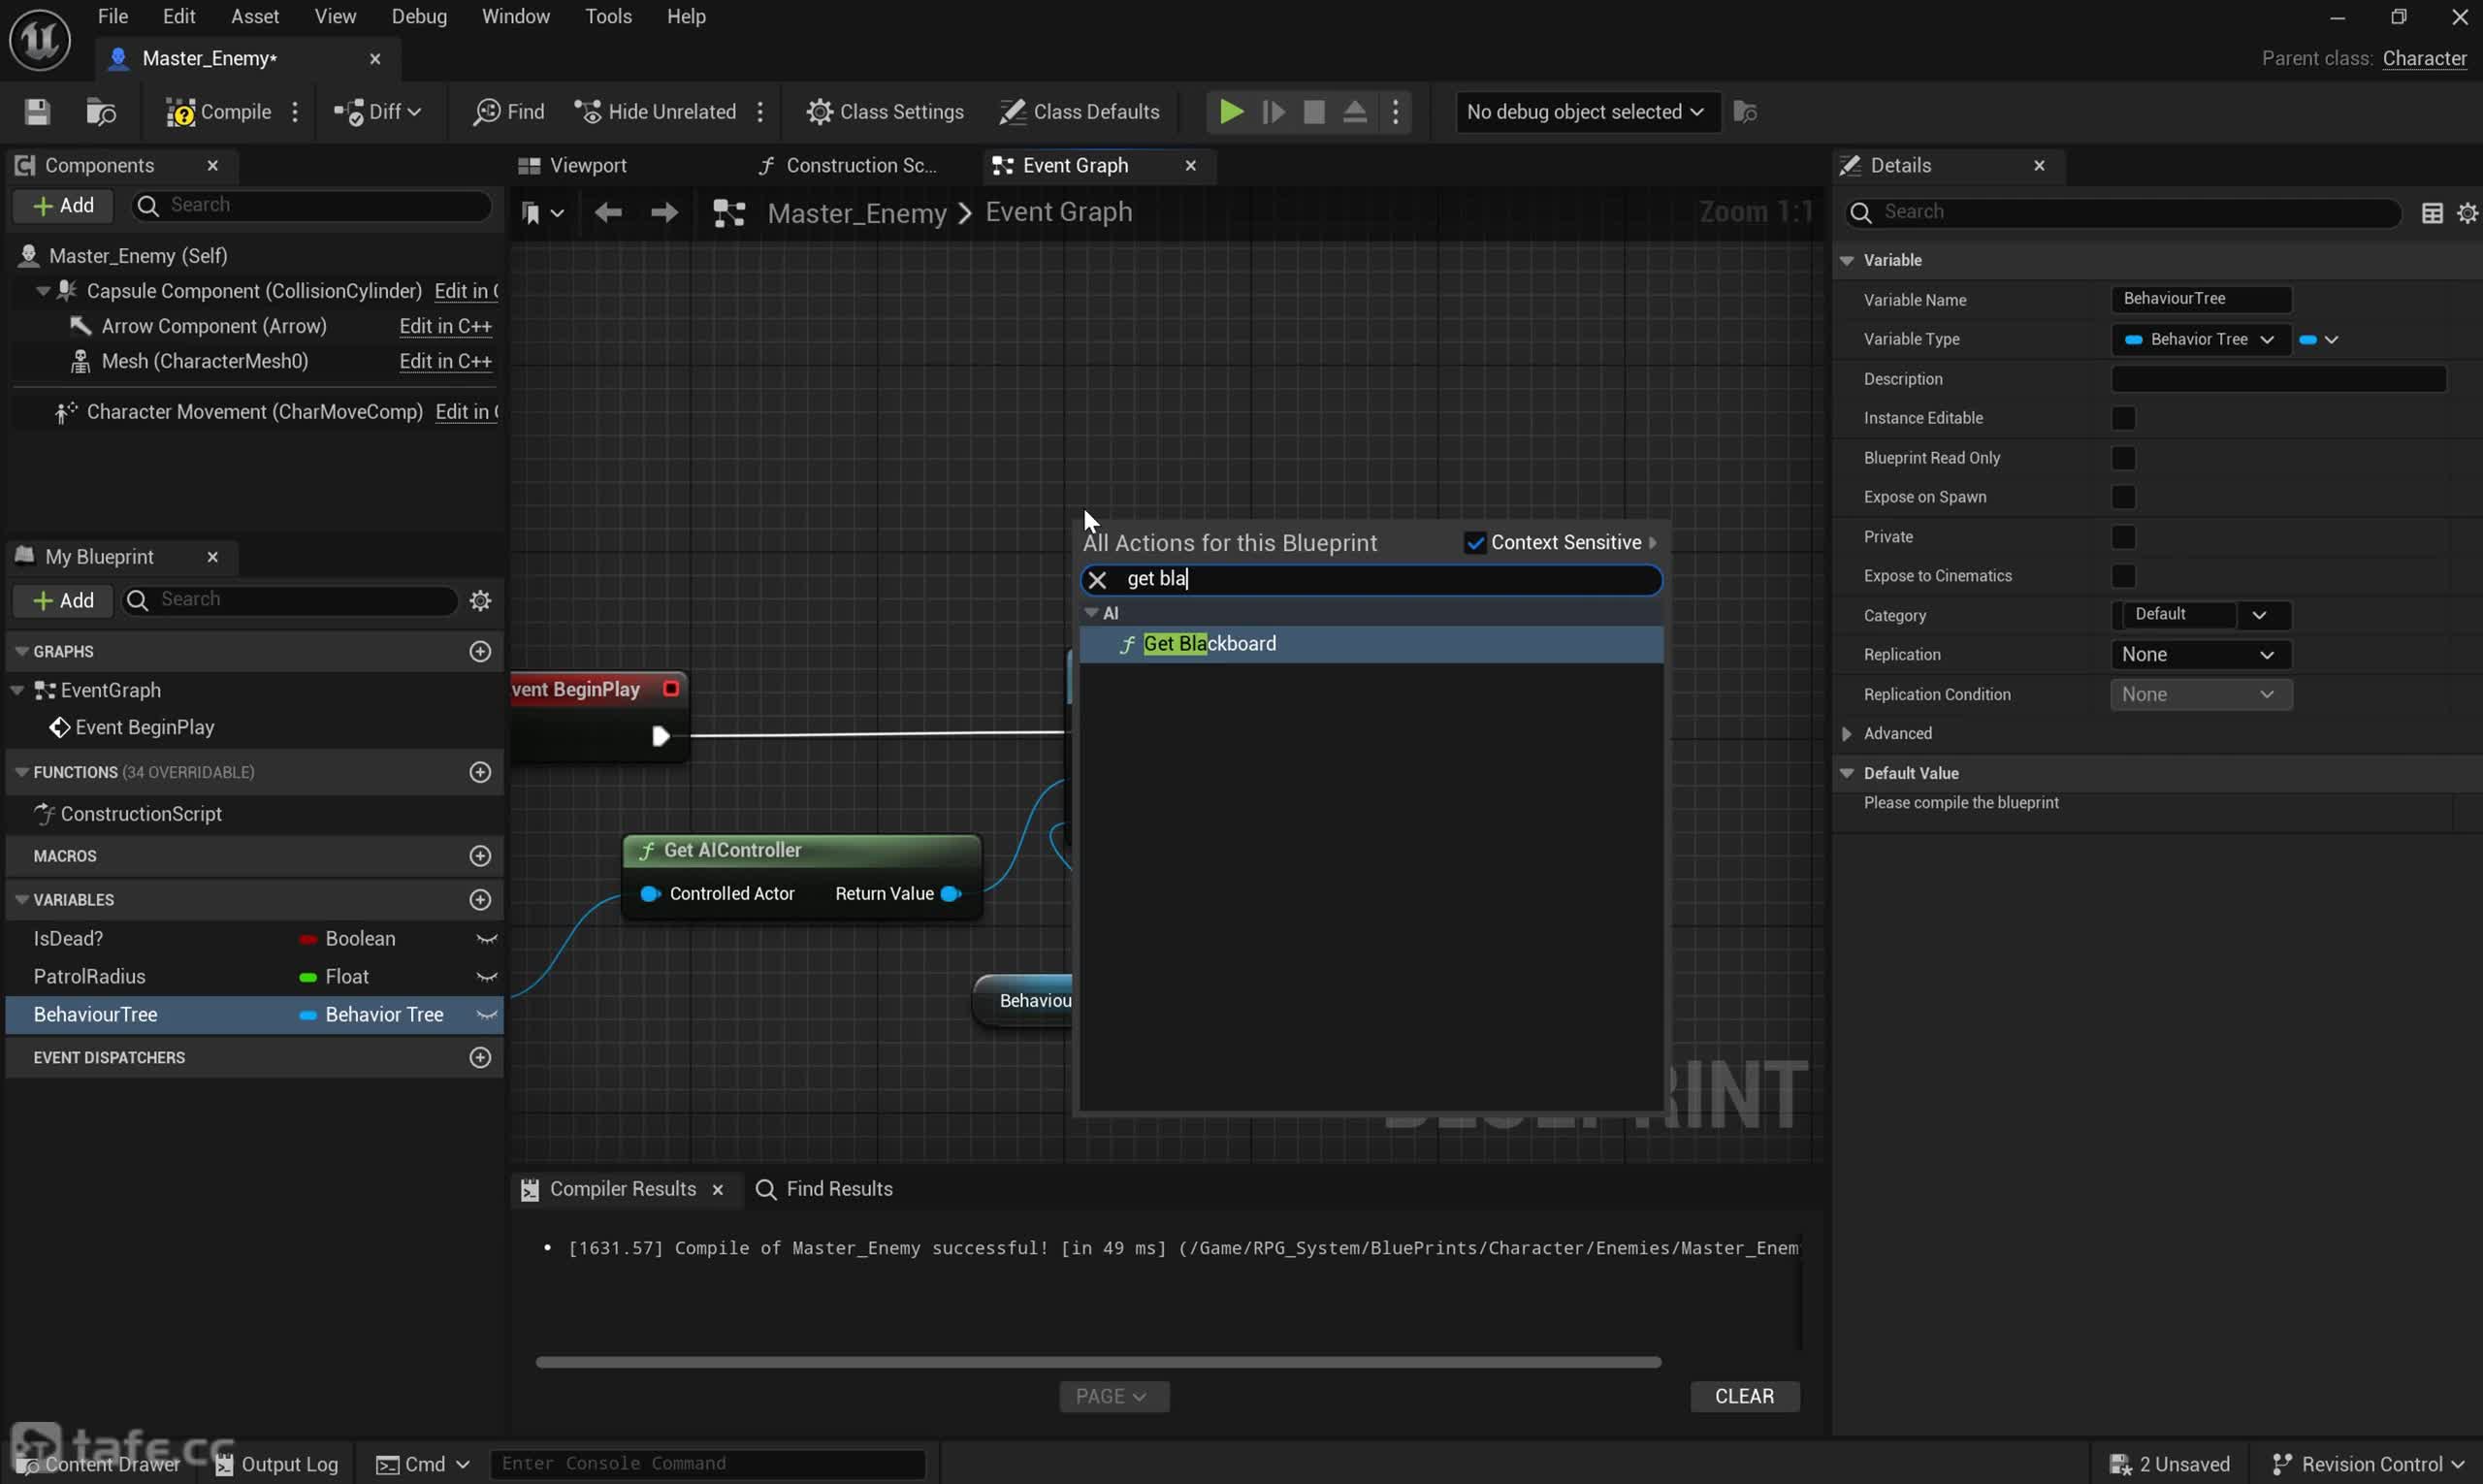The width and height of the screenshot is (2483, 1484).
Task: Open the Diff dropdown
Action: 377,112
